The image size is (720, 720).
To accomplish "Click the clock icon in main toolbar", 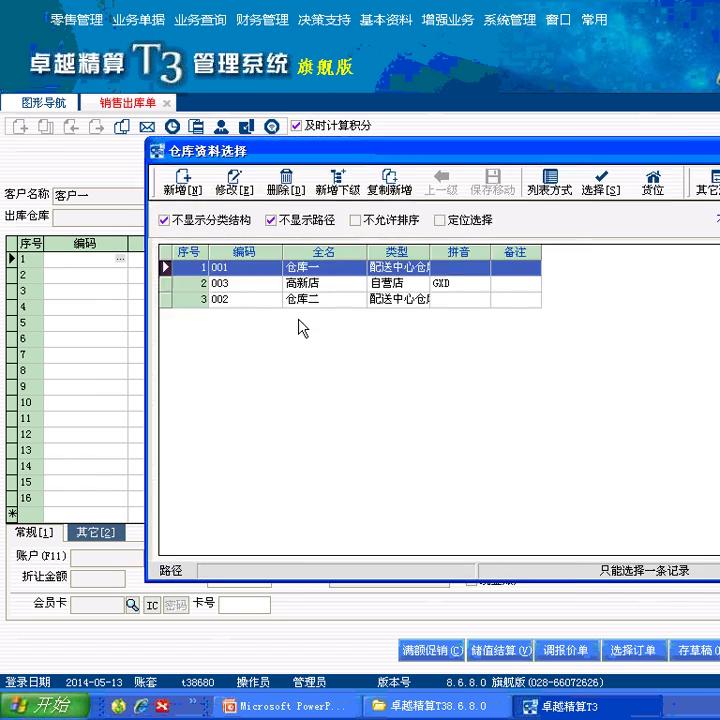I will click(172, 126).
